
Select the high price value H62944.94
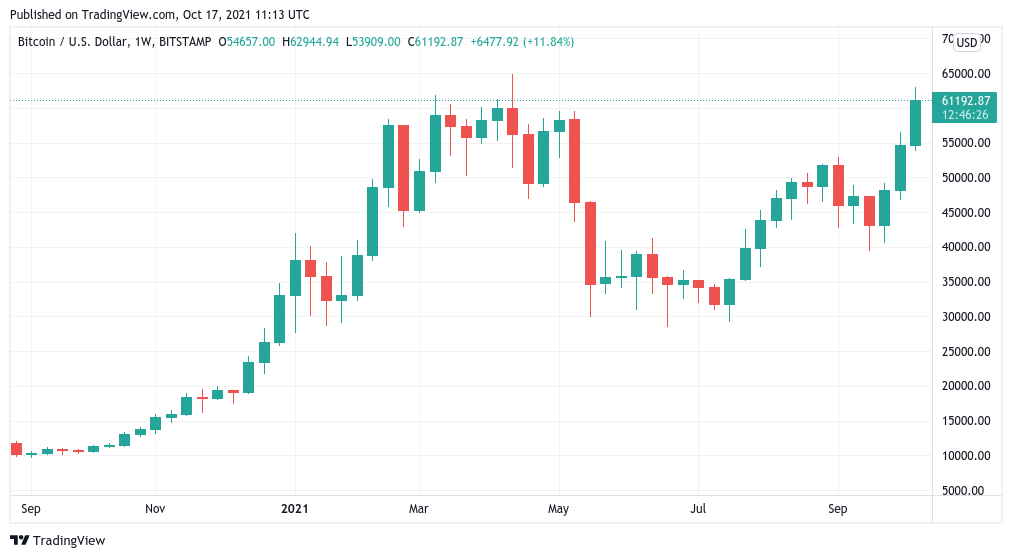click(x=311, y=42)
